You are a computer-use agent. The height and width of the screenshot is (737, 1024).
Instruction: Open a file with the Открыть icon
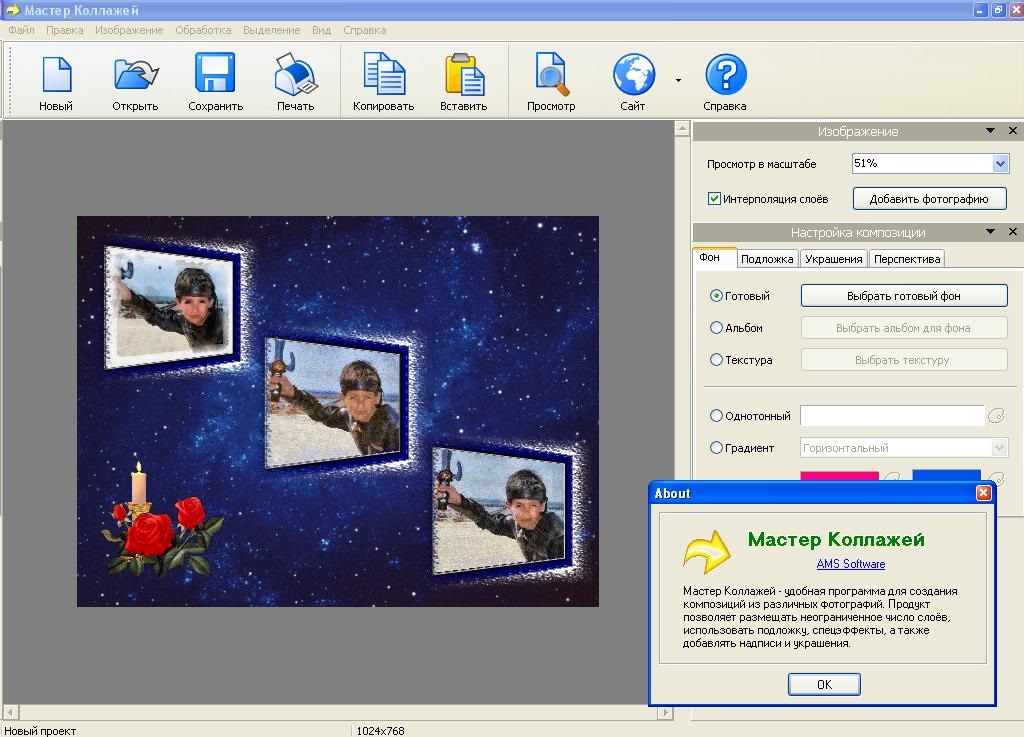pos(135,75)
